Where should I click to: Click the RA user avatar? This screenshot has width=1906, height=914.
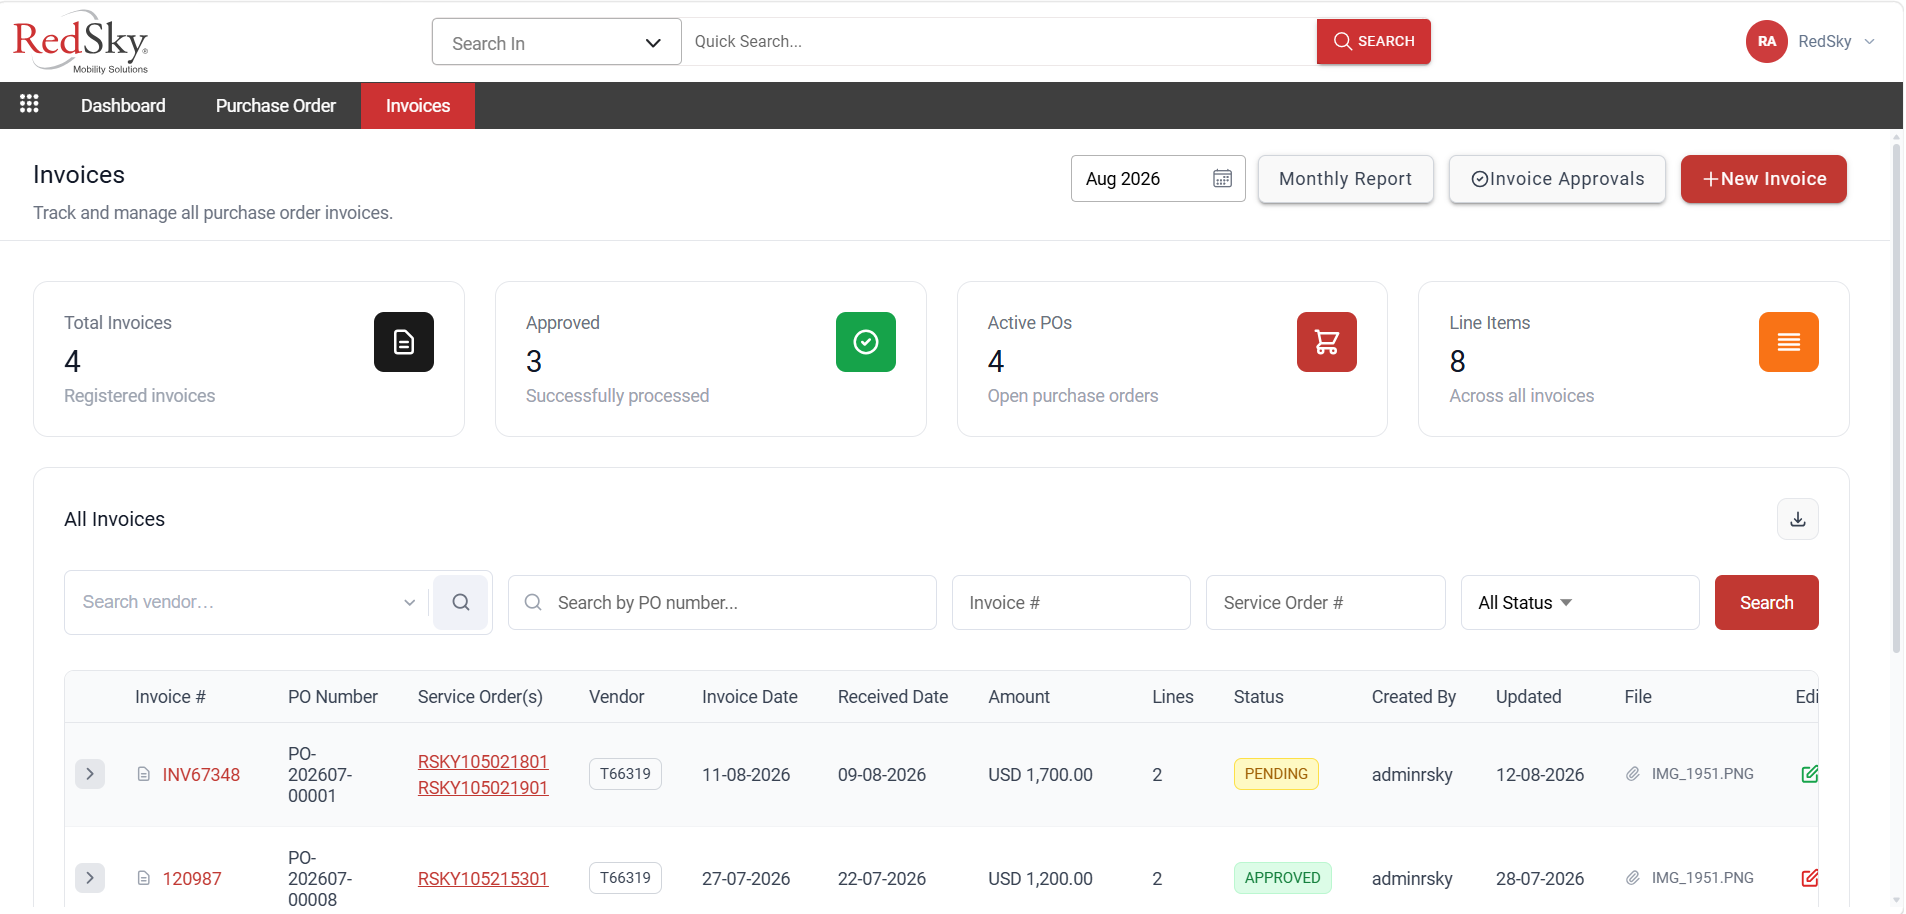pos(1766,42)
